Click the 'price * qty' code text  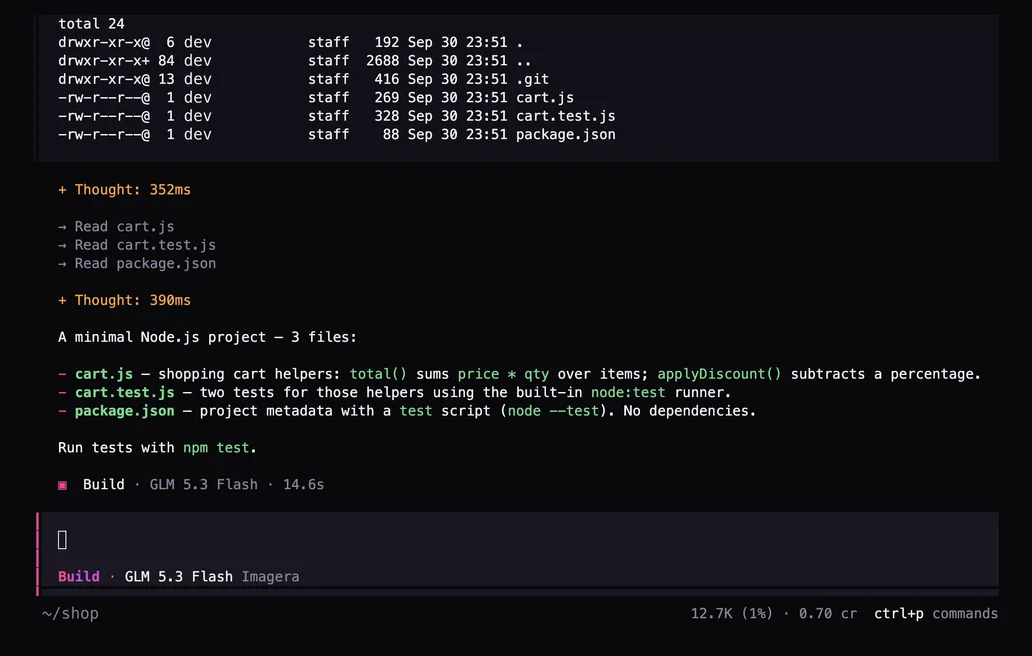coord(503,374)
